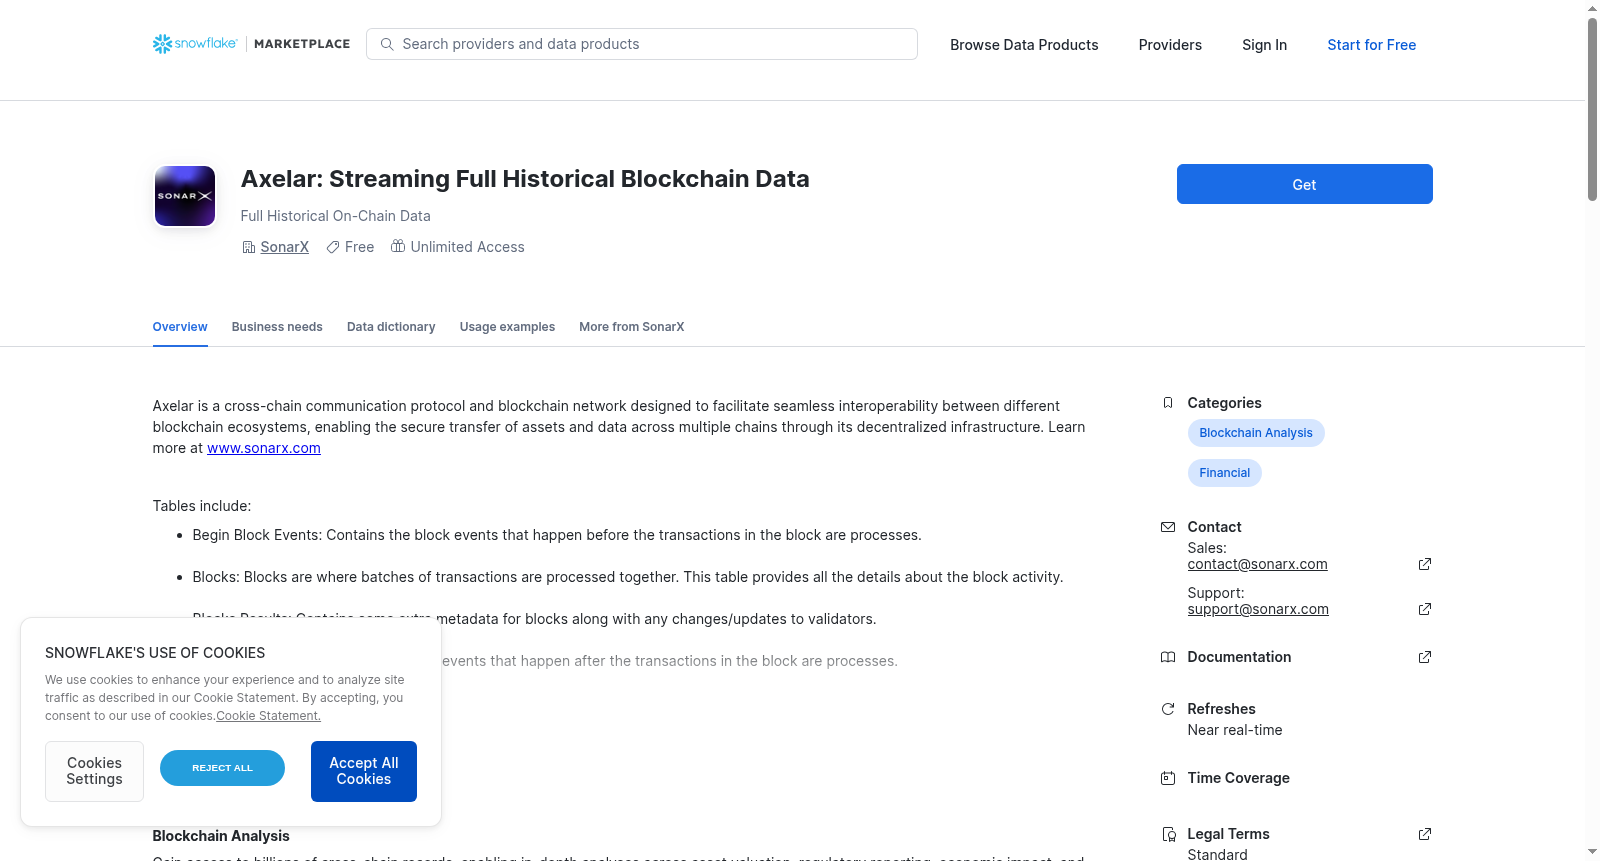
Task: Open Browse Data Products menu
Action: point(1024,45)
